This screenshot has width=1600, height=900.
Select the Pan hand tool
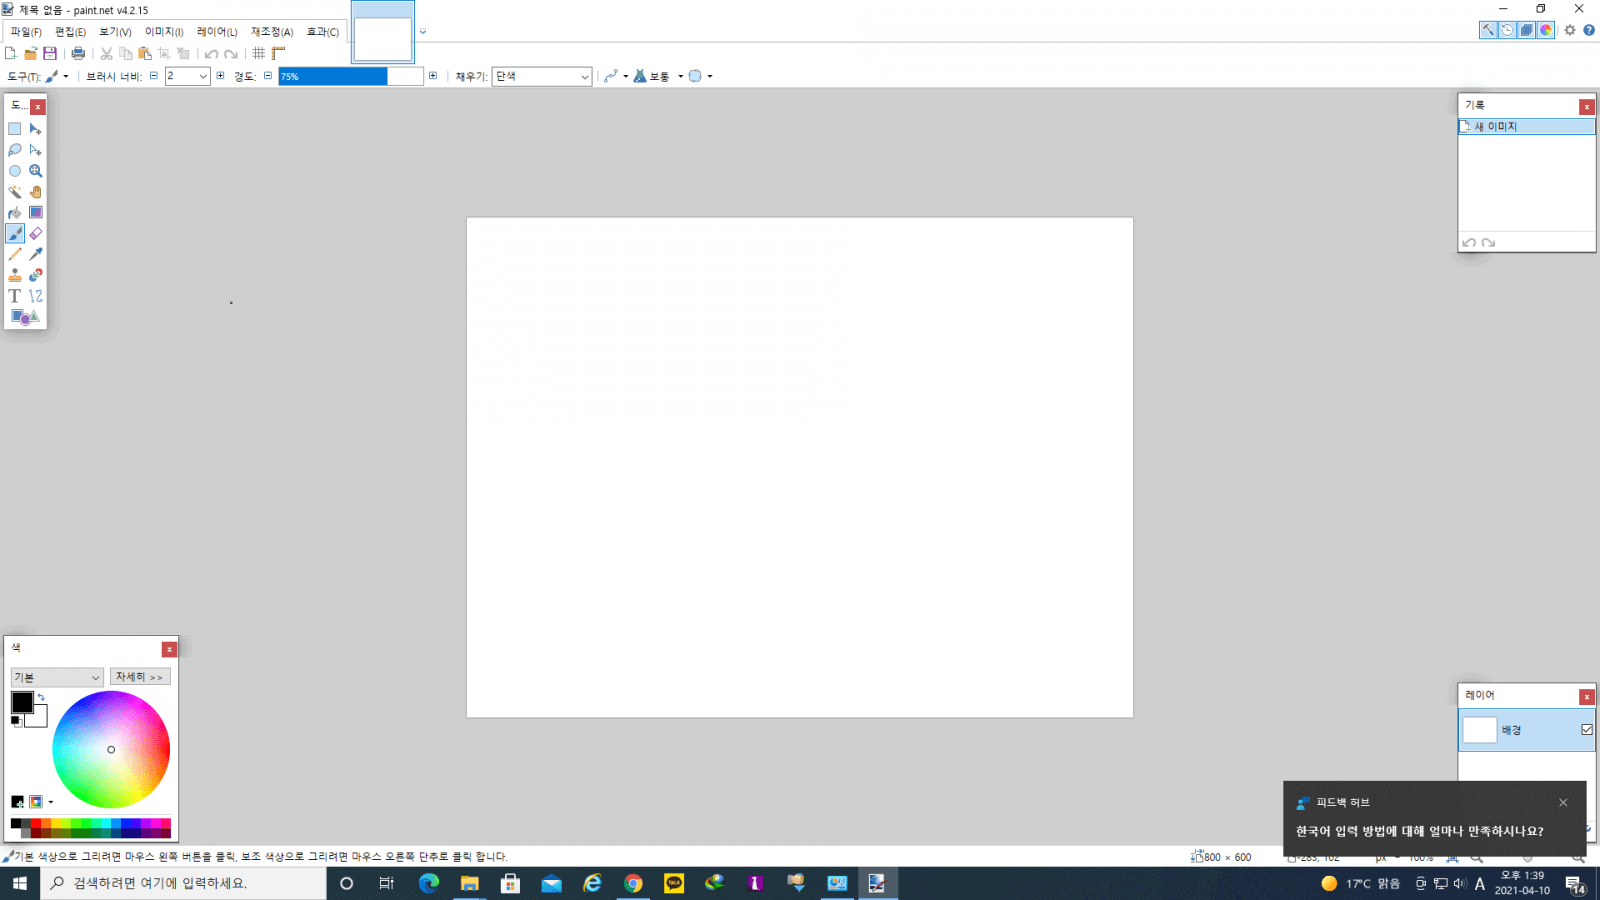(x=36, y=192)
